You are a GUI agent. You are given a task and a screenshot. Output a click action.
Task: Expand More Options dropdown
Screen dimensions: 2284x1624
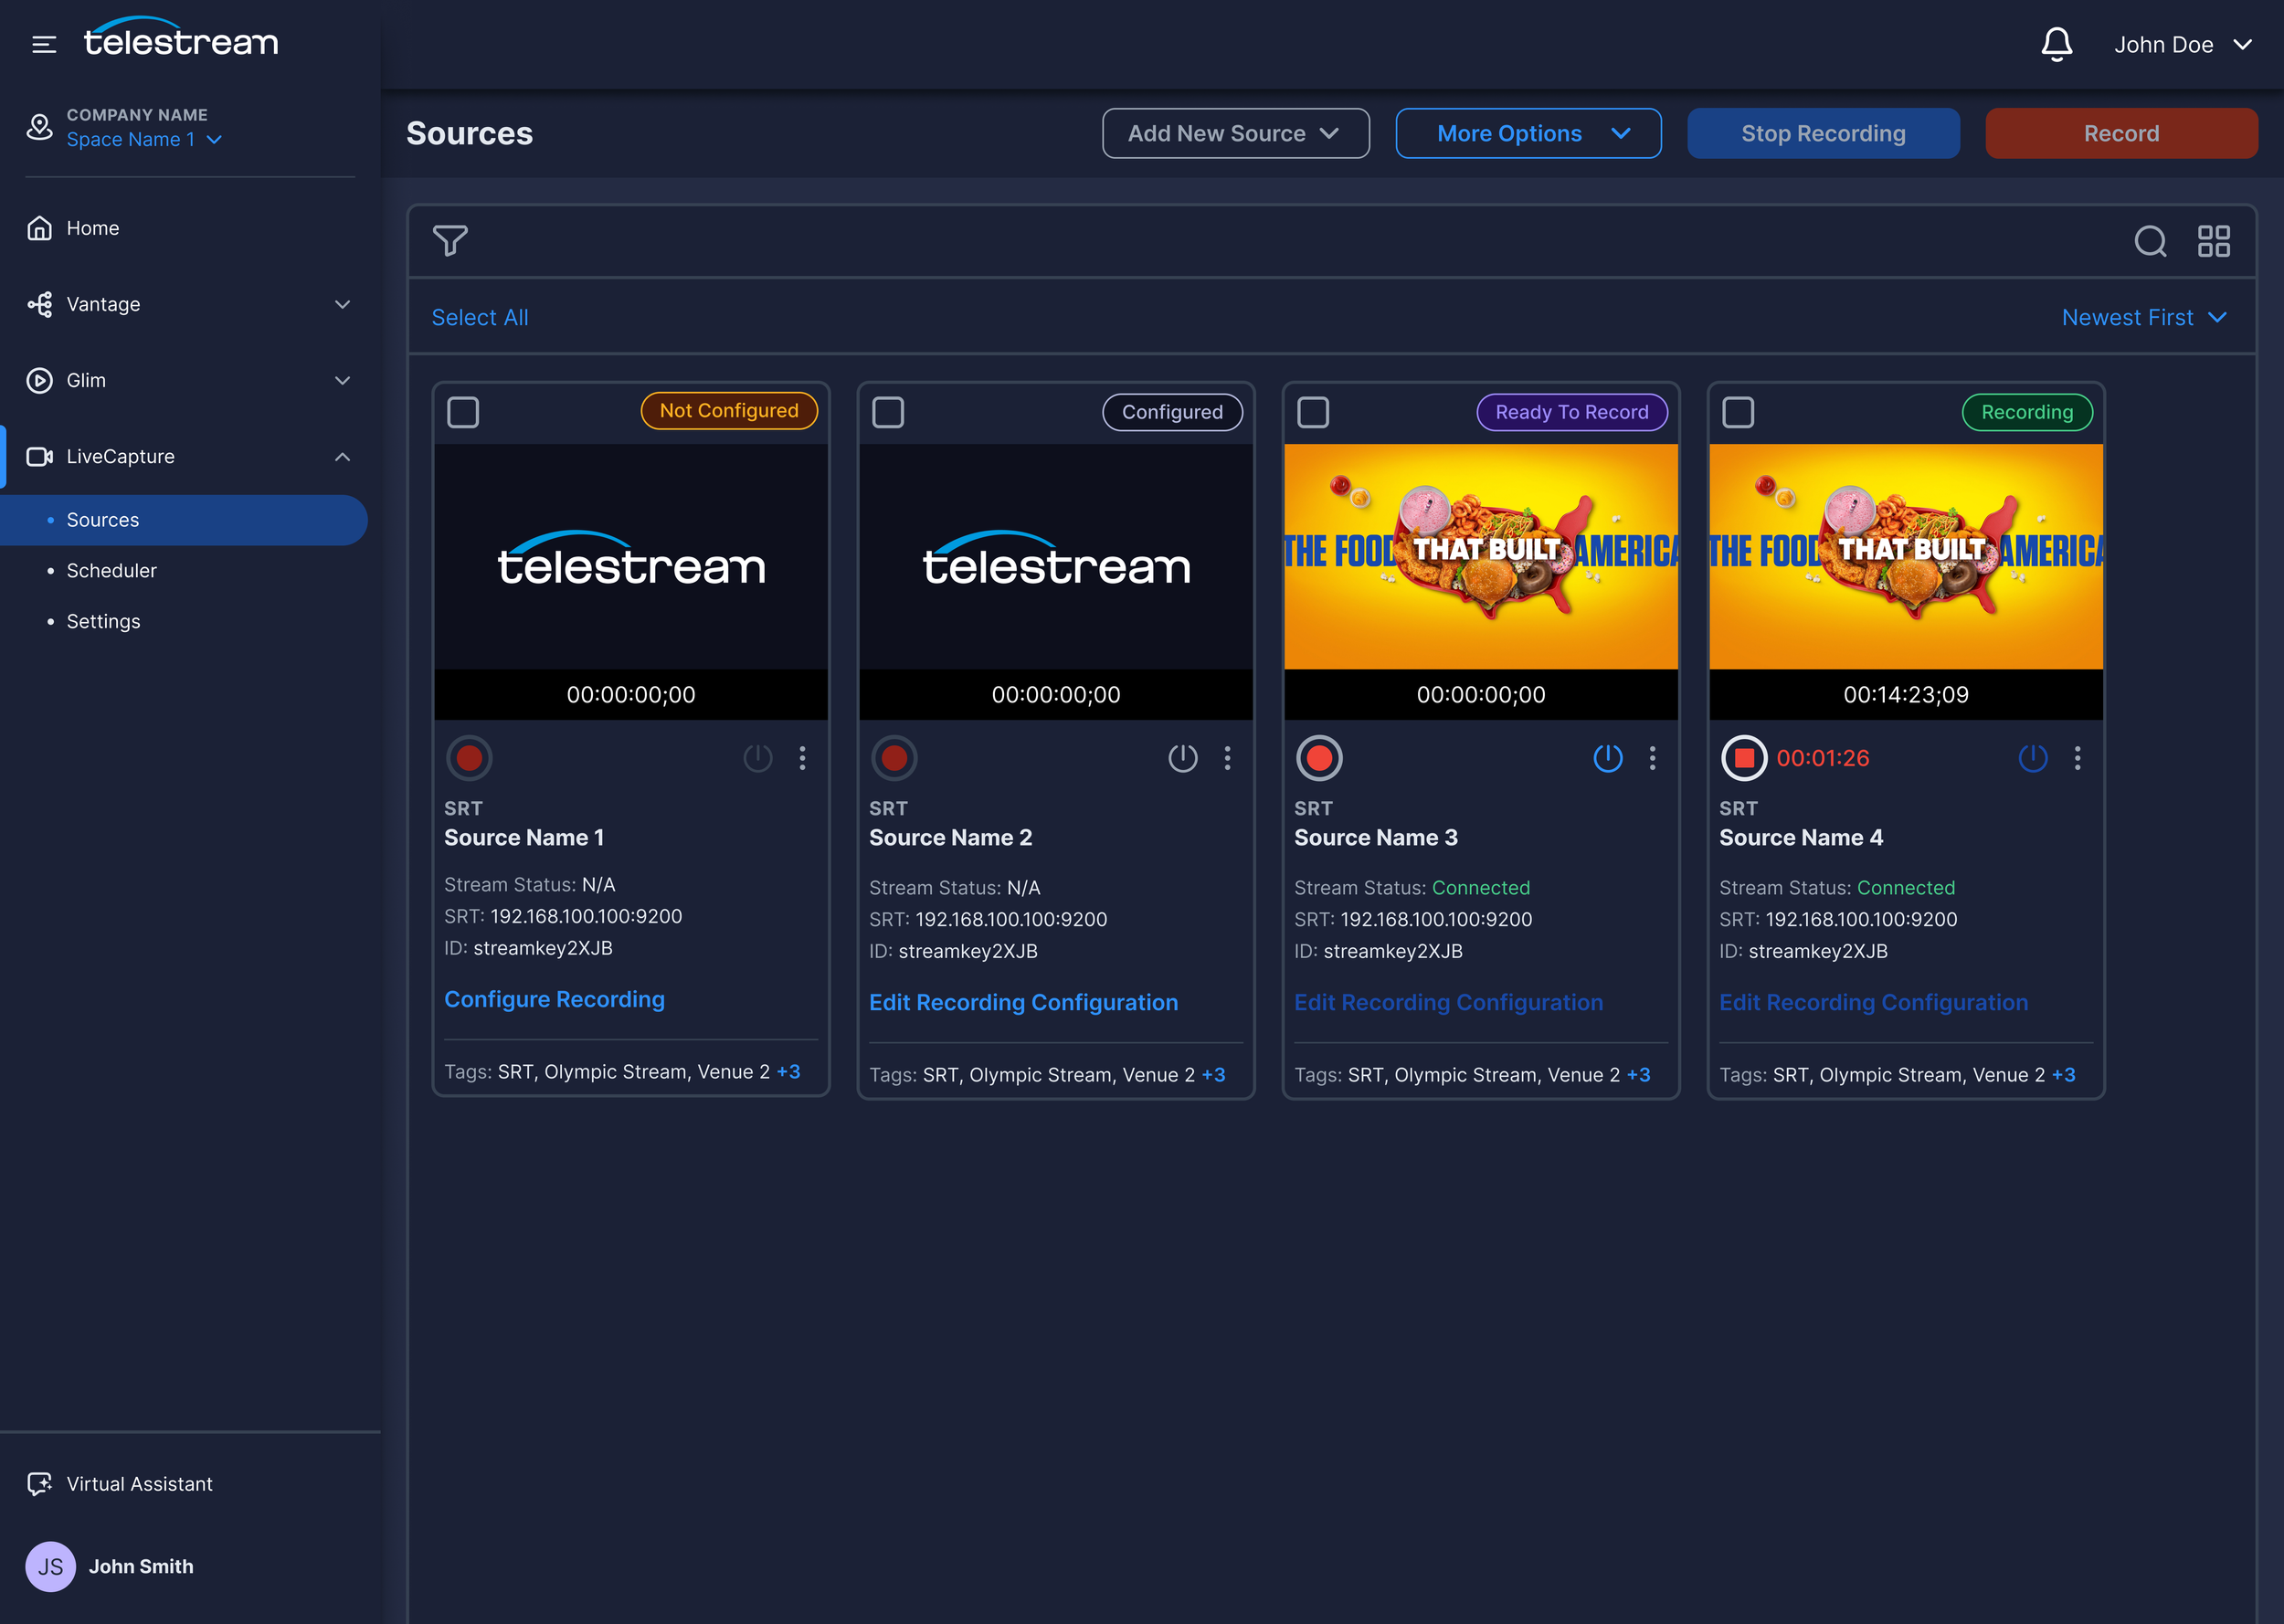1528,133
